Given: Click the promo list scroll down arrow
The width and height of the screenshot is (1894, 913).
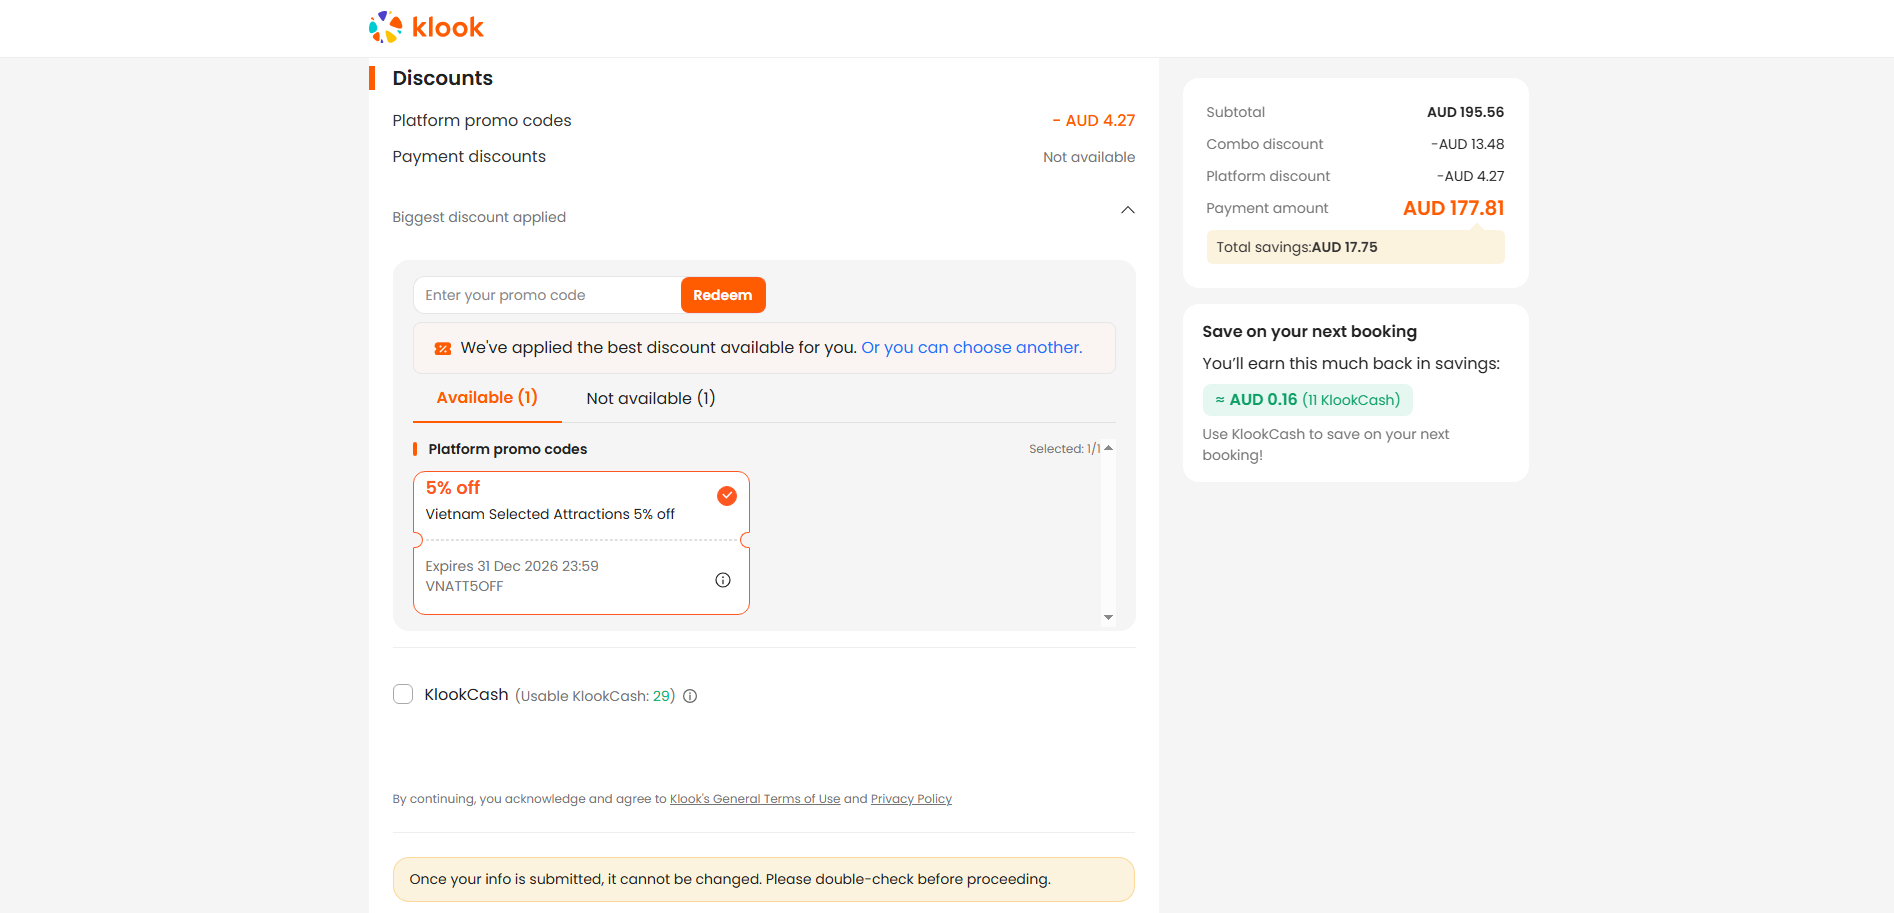Looking at the screenshot, I should point(1108,617).
